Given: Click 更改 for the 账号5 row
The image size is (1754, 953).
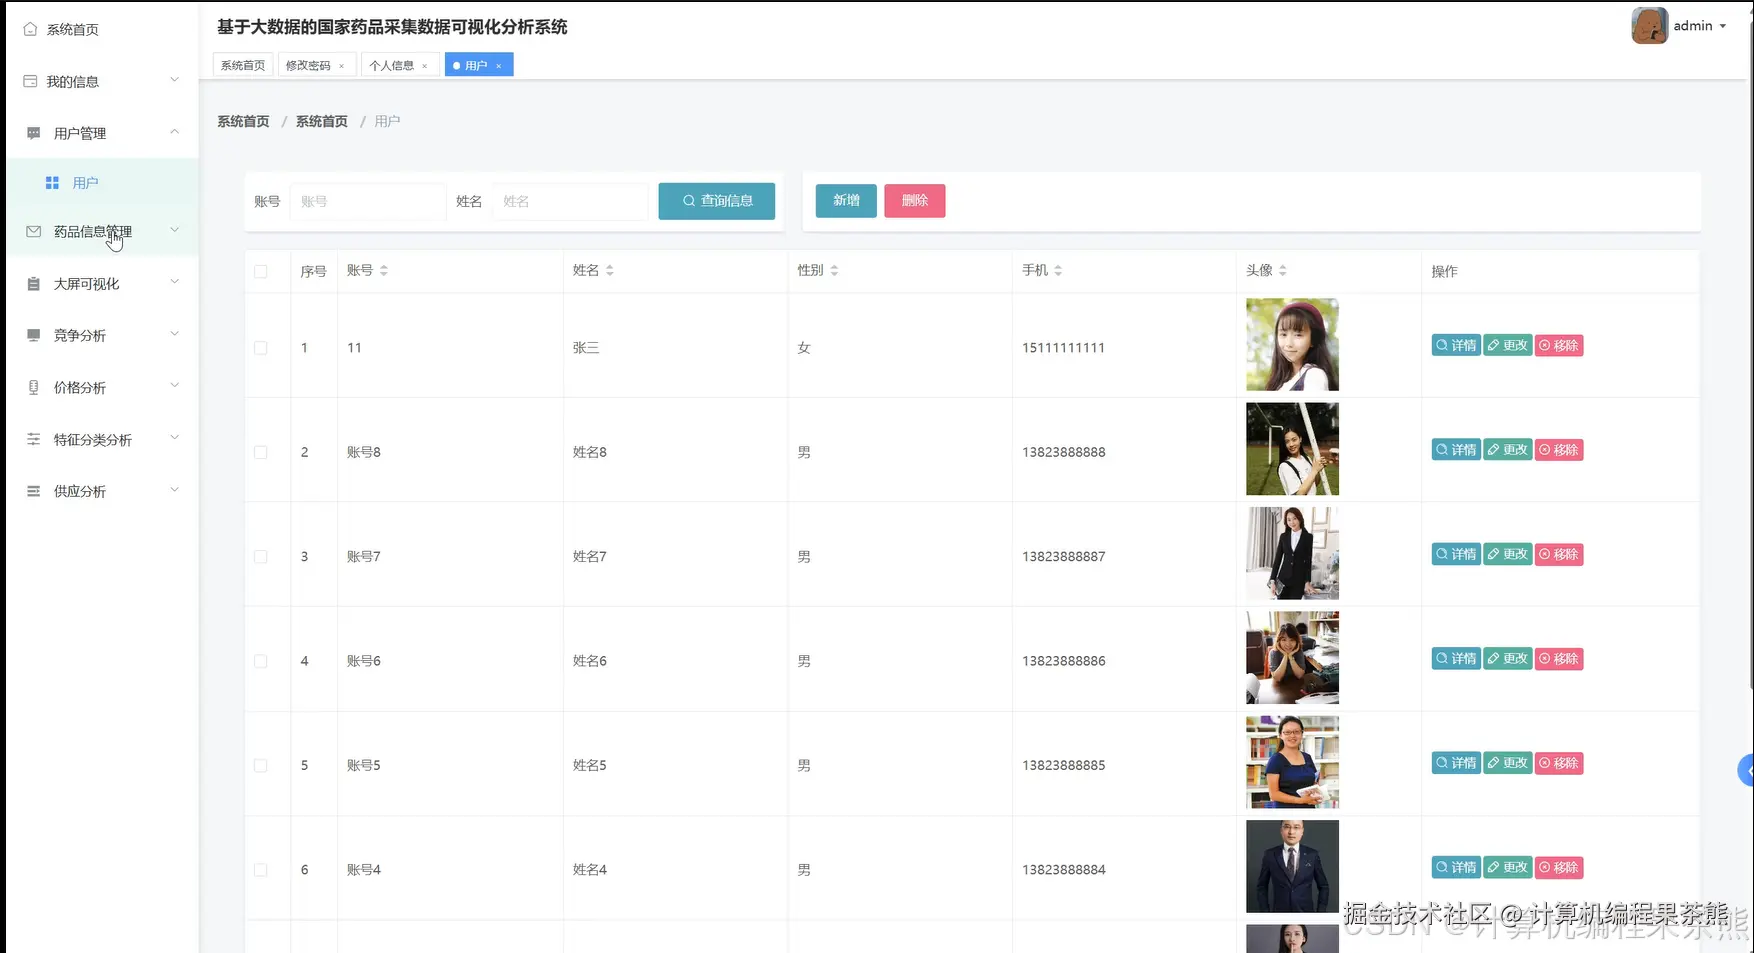Looking at the screenshot, I should pyautogui.click(x=1508, y=763).
